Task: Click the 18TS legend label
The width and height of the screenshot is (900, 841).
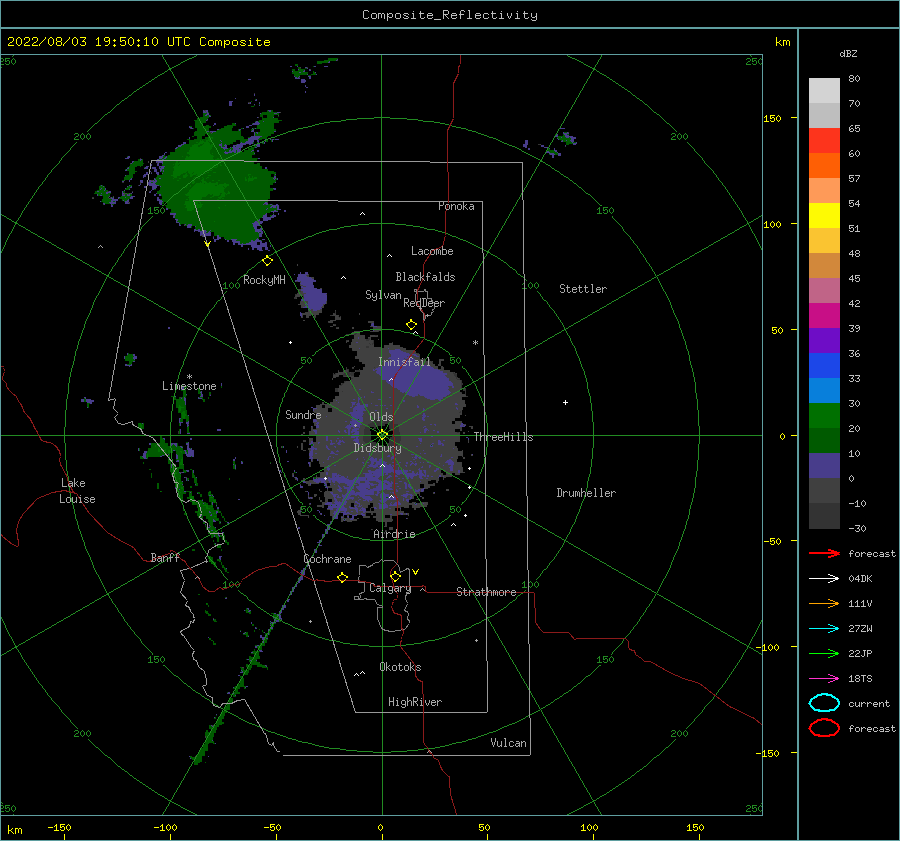Action: 860,679
